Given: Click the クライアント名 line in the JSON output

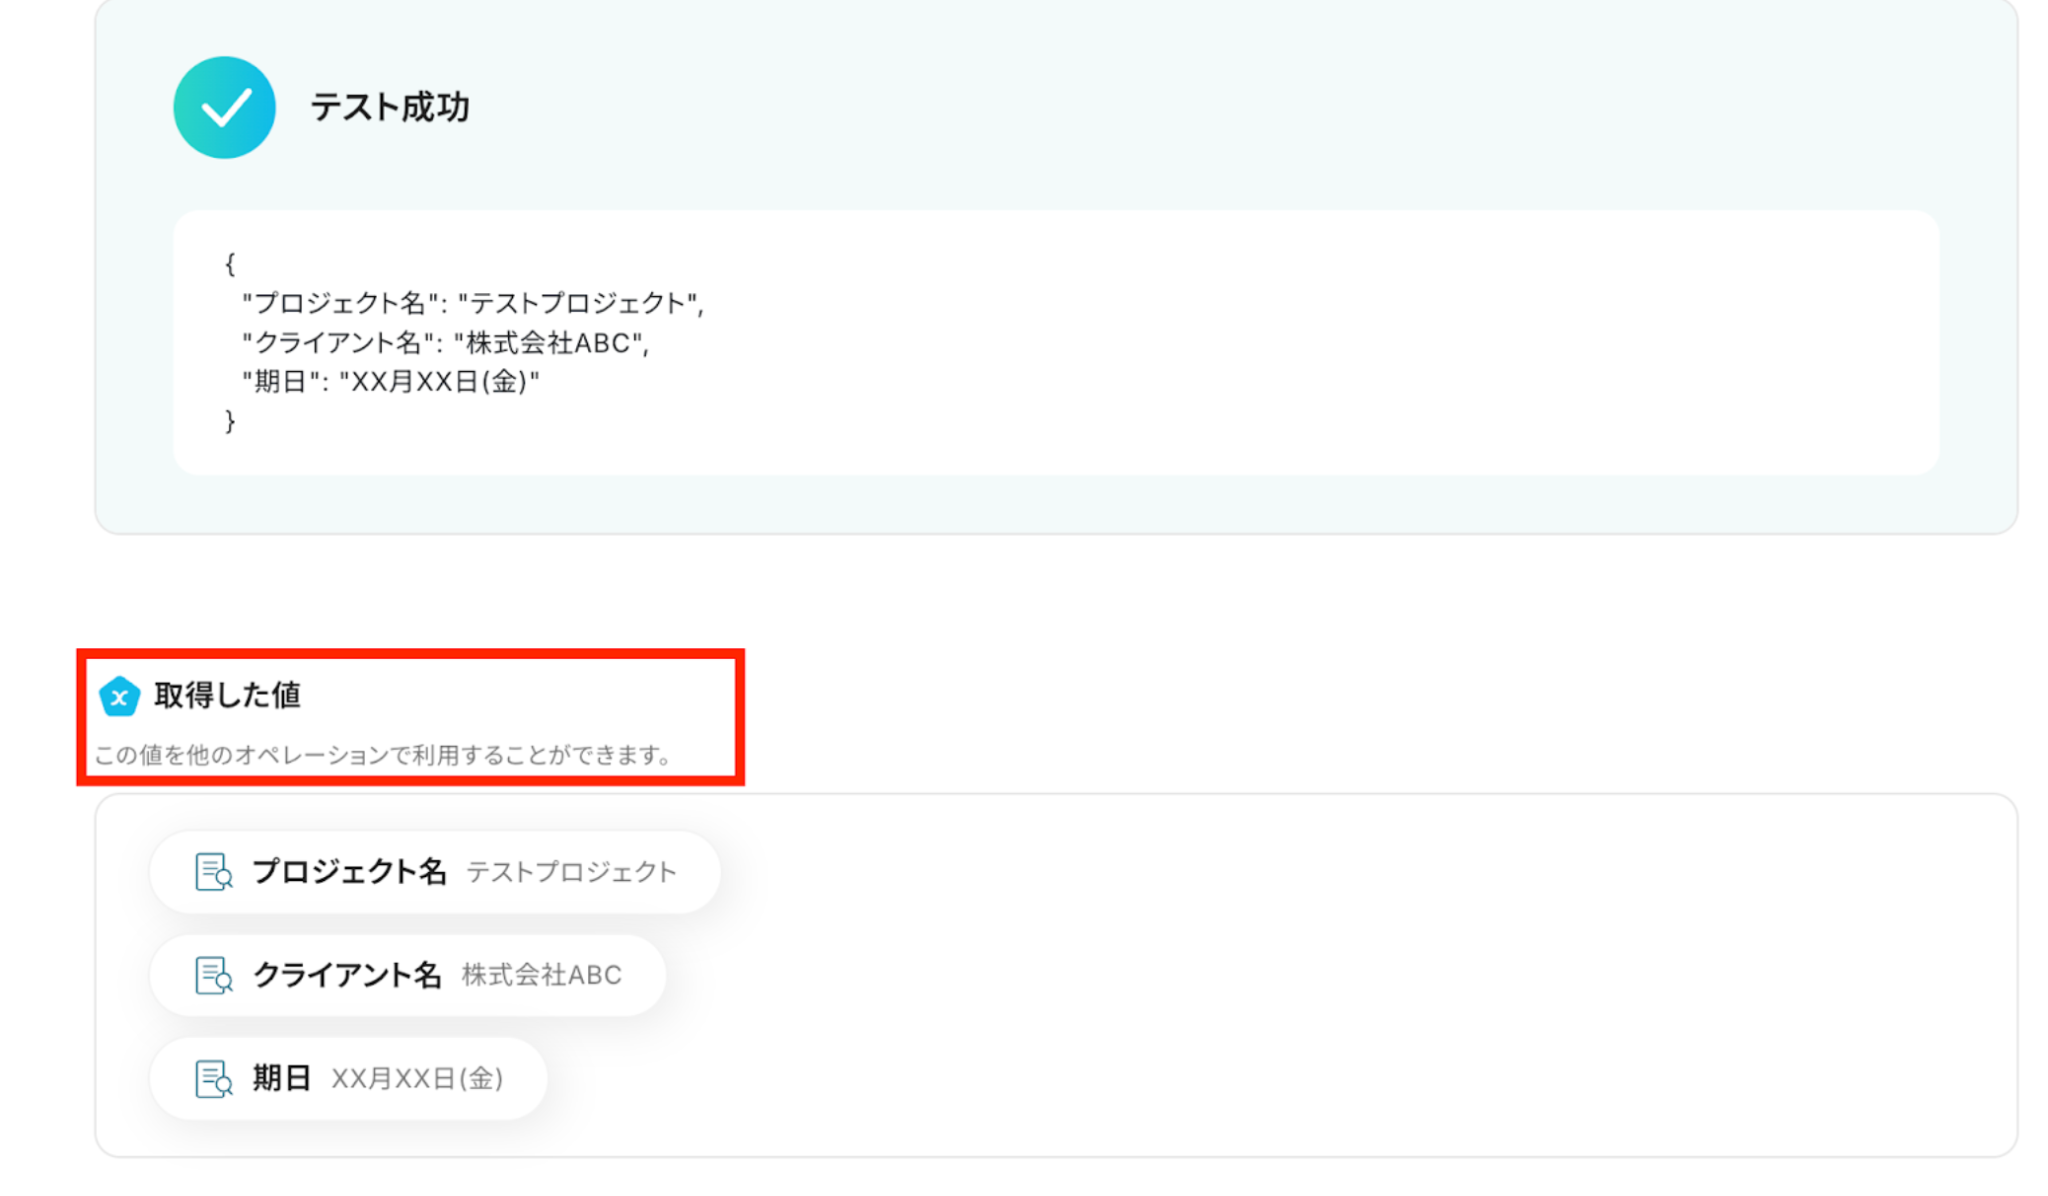Looking at the screenshot, I should (x=445, y=343).
